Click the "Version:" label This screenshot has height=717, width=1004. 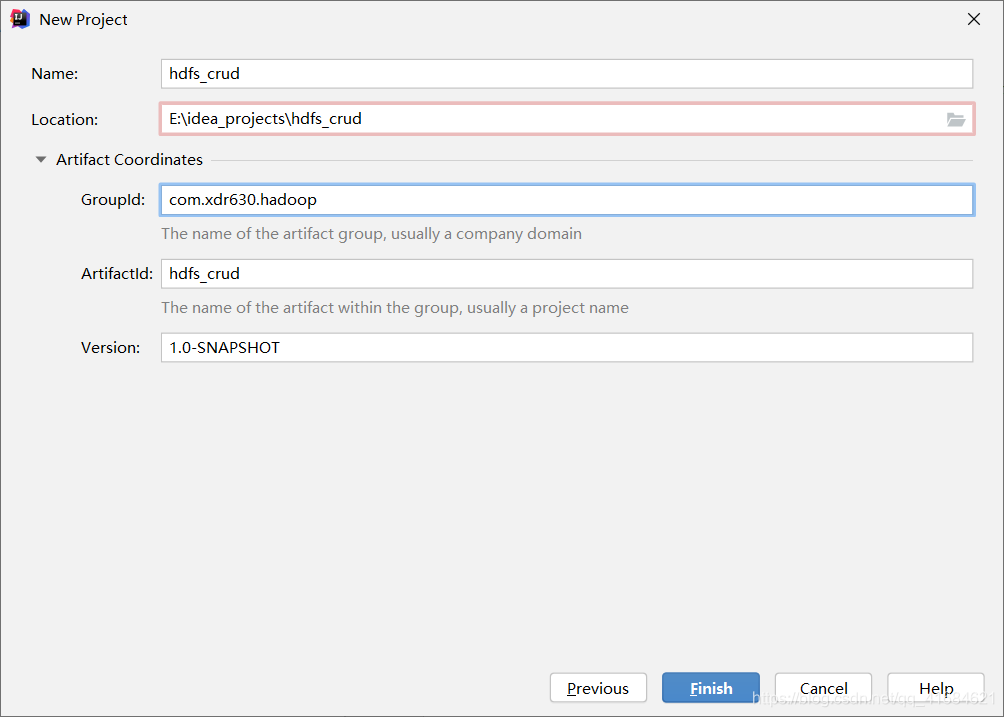click(111, 348)
